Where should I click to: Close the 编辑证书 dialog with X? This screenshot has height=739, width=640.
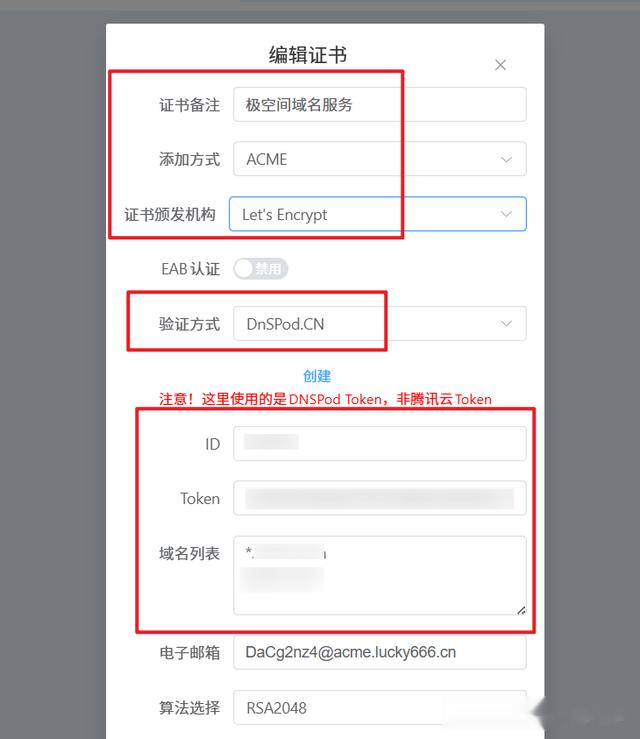[501, 65]
